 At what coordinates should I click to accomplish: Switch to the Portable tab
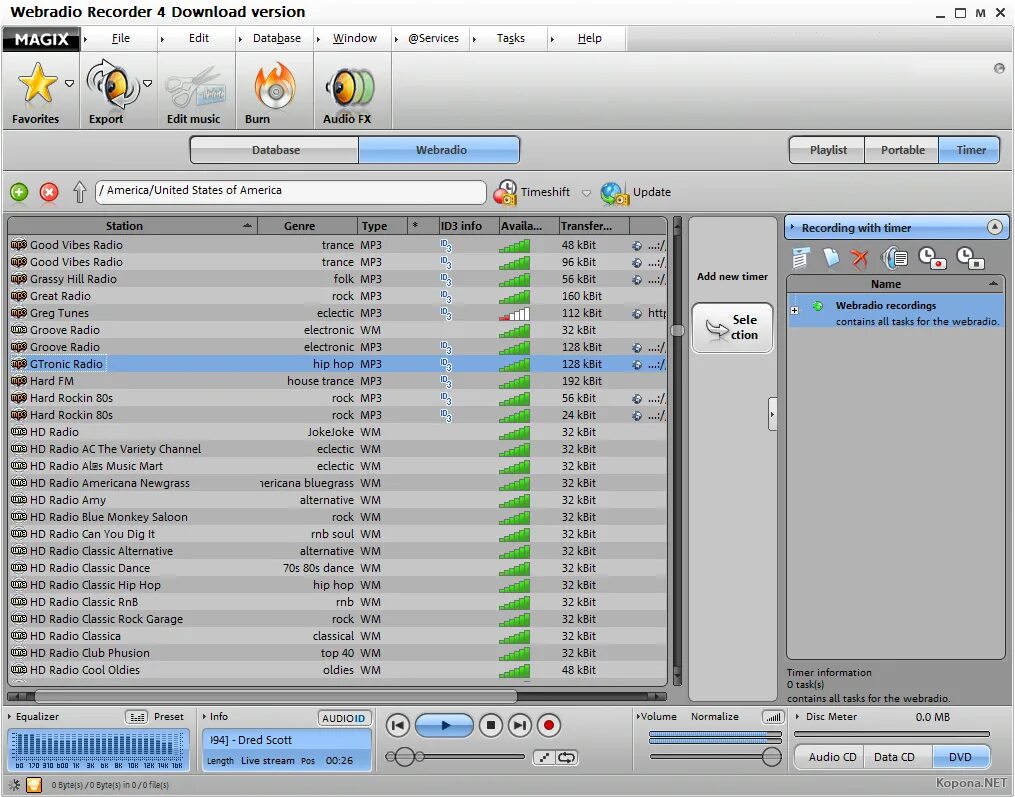click(x=902, y=150)
